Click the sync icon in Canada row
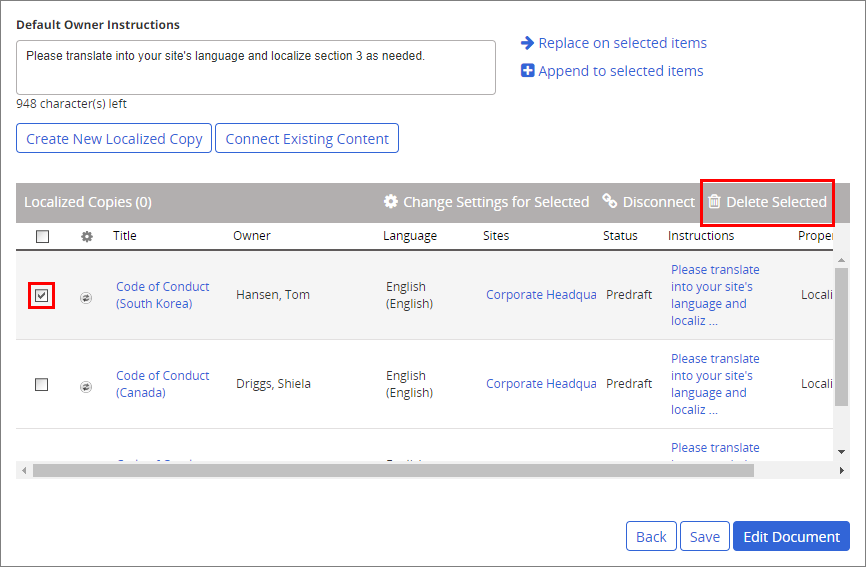Screen dimensions: 866x567 (86, 385)
